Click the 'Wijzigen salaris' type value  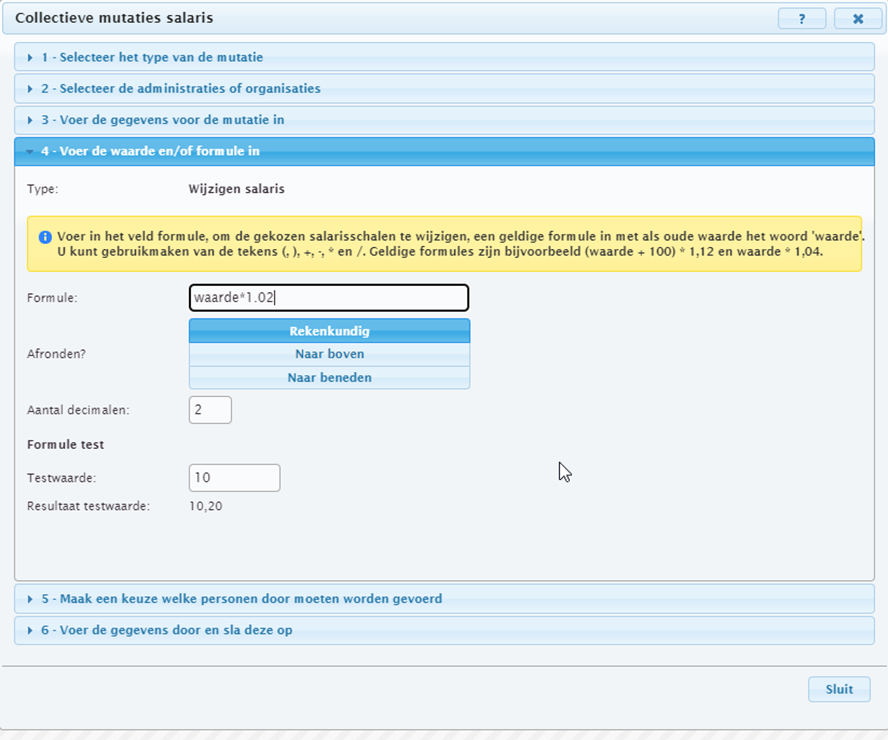(237, 189)
